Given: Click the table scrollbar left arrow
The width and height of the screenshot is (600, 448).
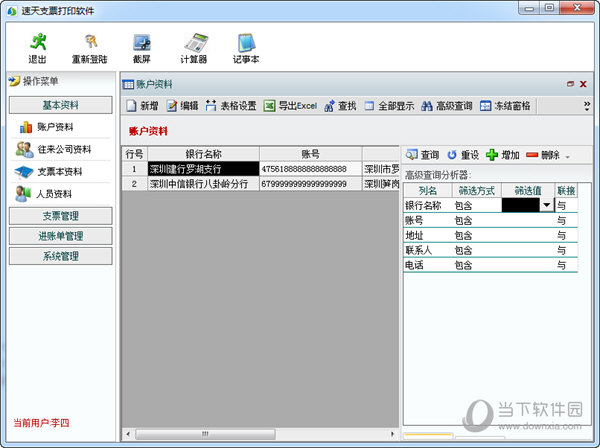Looking at the screenshot, I should click(128, 434).
